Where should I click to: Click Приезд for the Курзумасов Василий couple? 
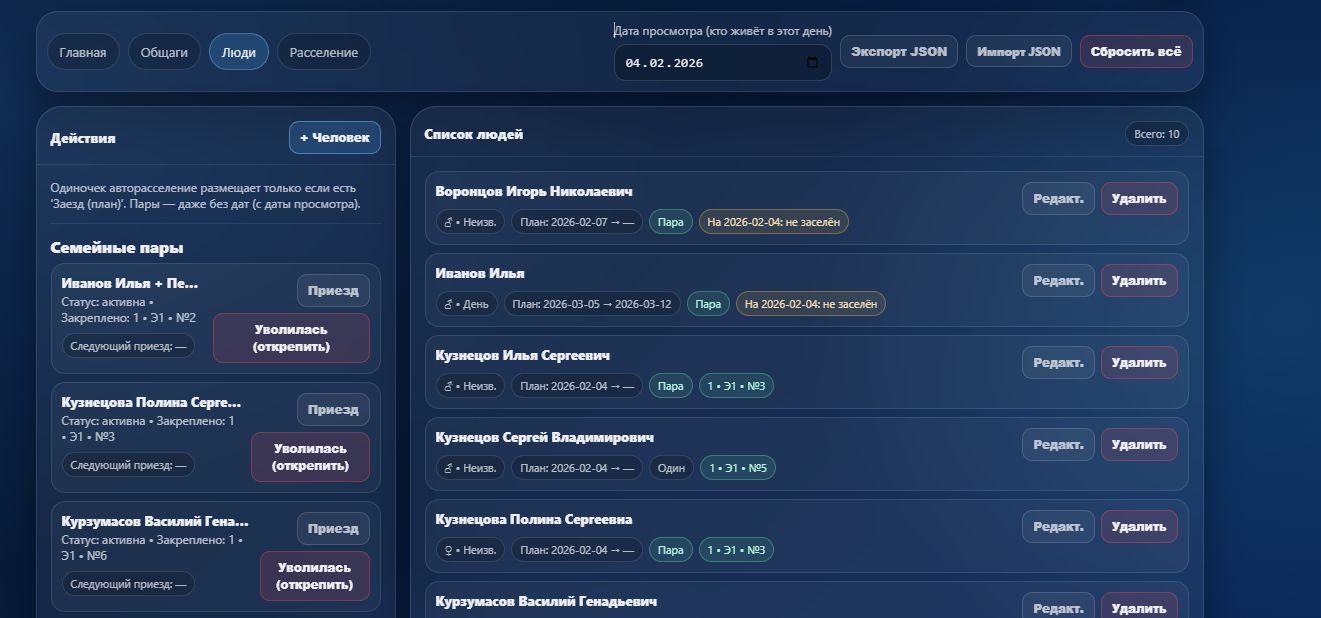pyautogui.click(x=333, y=529)
